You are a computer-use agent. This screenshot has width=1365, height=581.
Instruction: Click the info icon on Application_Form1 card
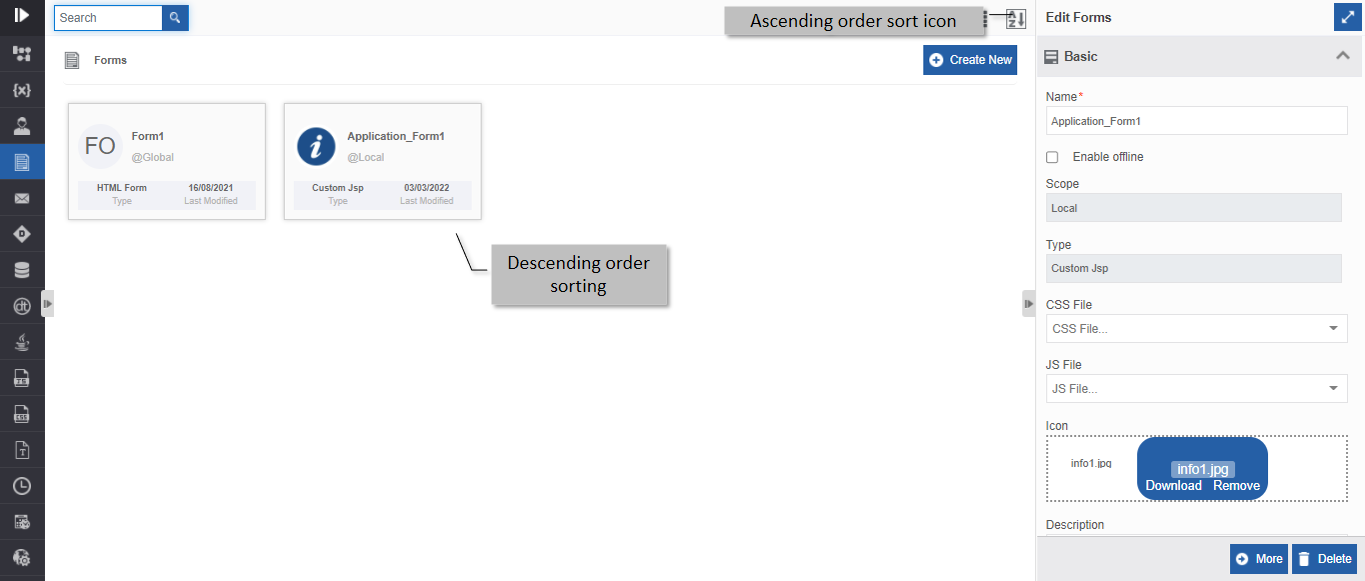(316, 146)
